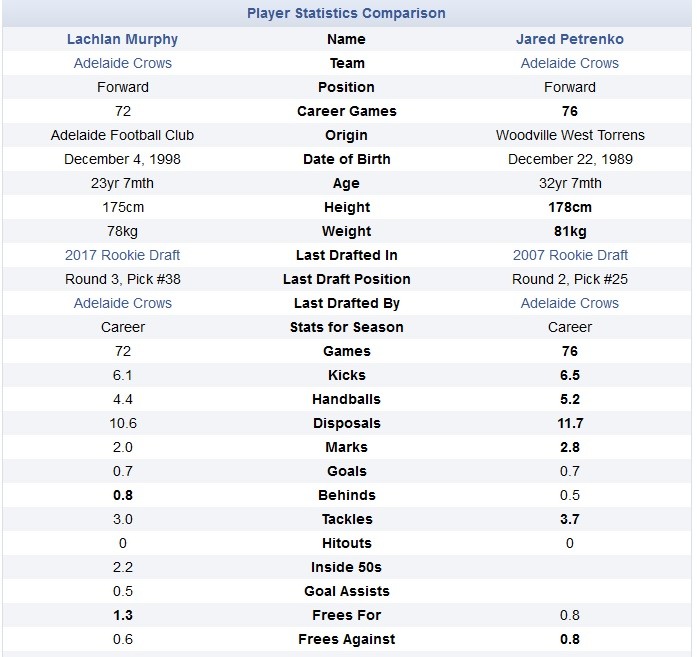The height and width of the screenshot is (657, 697).
Task: Open the 2017 Rookie Draft link
Action: (123, 255)
